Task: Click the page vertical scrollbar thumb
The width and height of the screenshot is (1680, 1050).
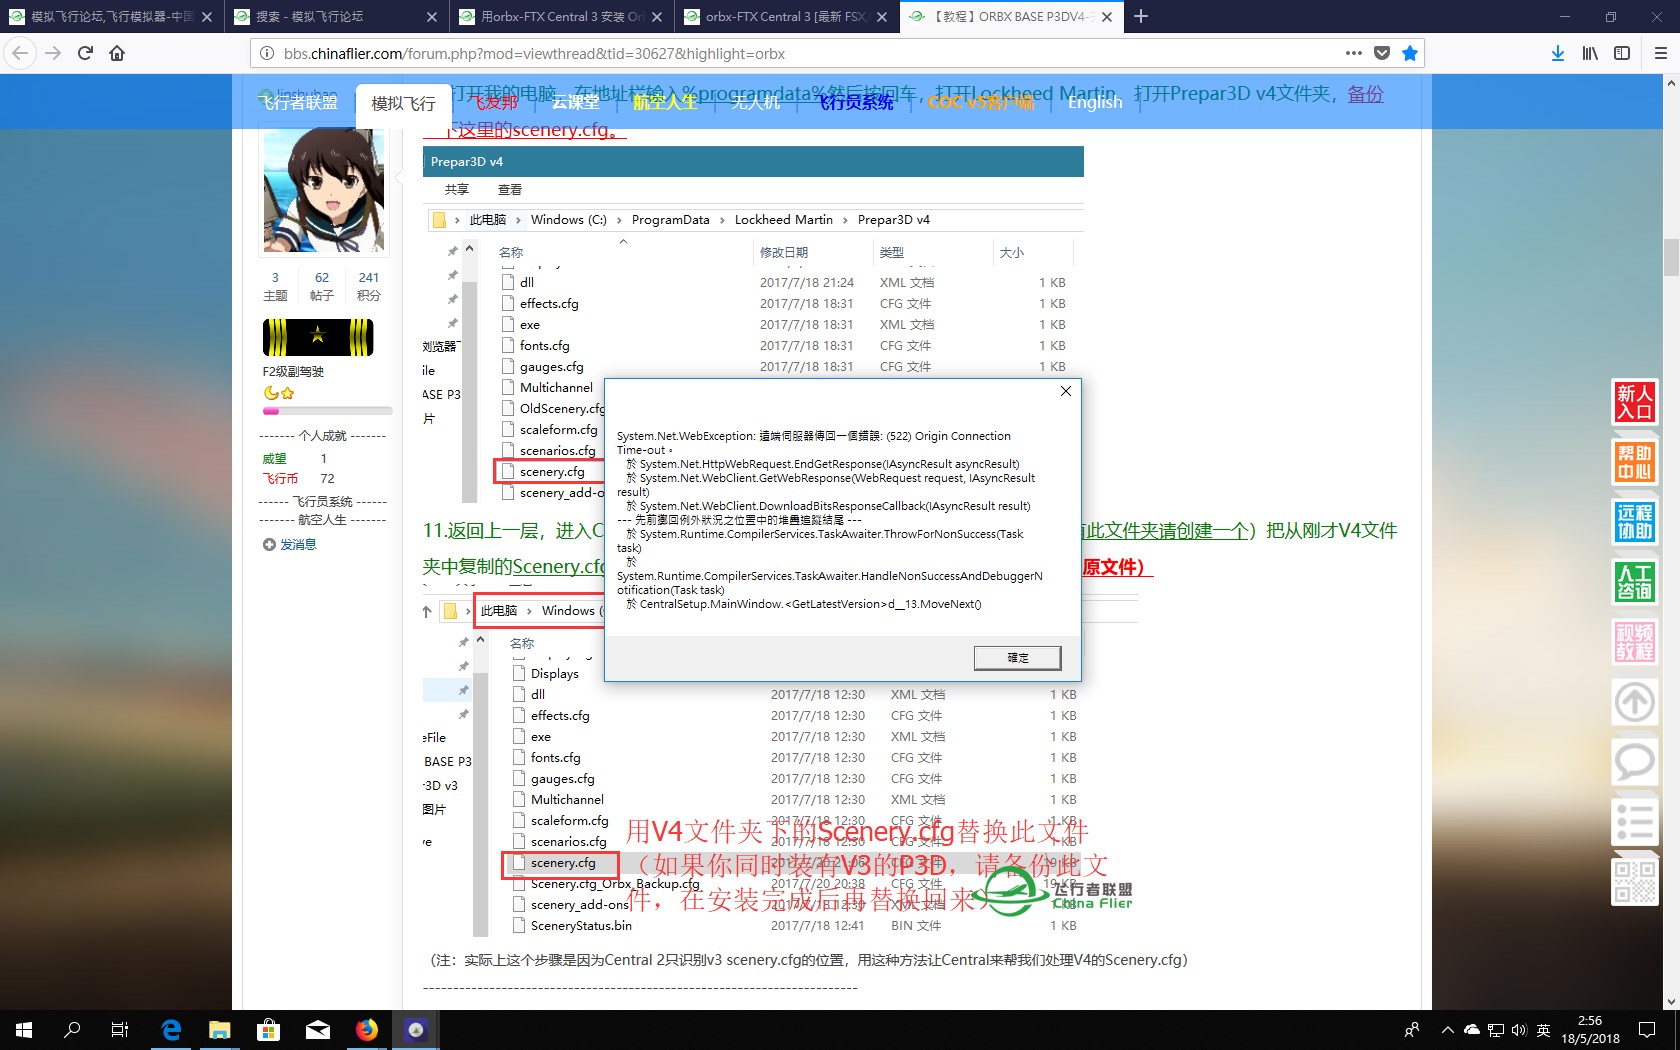Action: 1671,257
